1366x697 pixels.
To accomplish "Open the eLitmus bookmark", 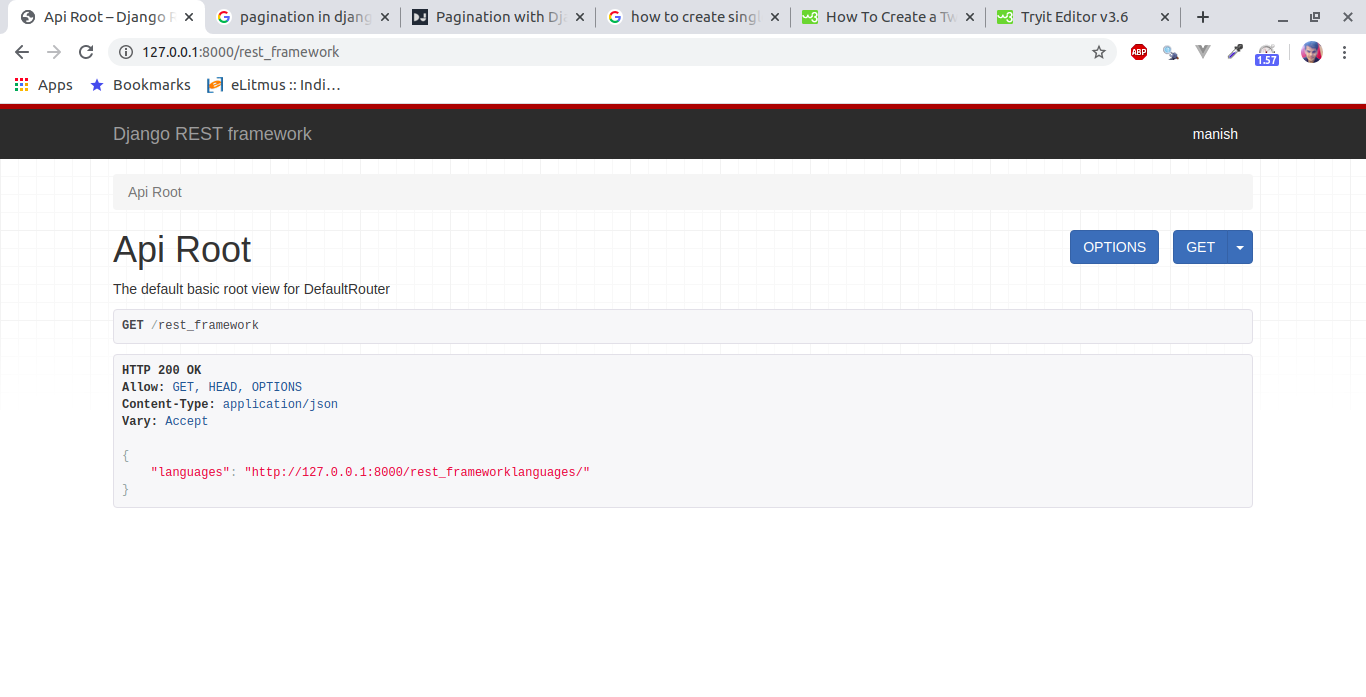I will tap(274, 85).
